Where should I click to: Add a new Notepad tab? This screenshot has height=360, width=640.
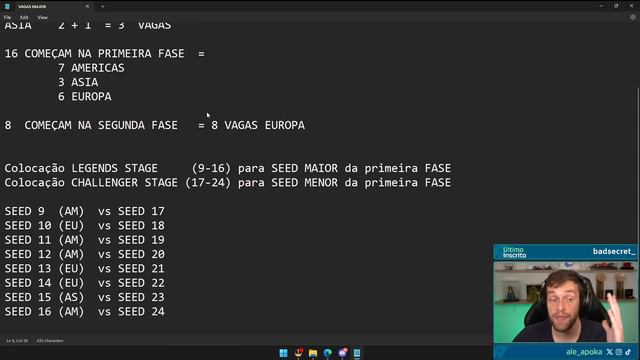tap(102, 6)
